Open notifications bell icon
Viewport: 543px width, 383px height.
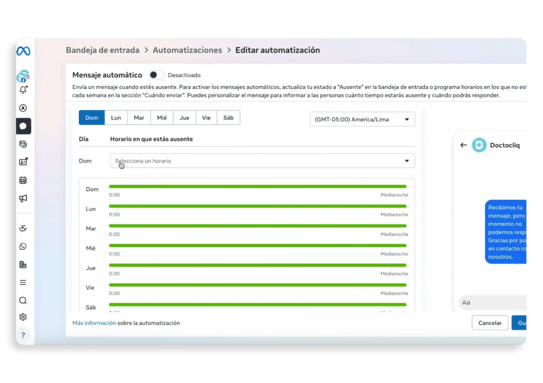pyautogui.click(x=23, y=90)
